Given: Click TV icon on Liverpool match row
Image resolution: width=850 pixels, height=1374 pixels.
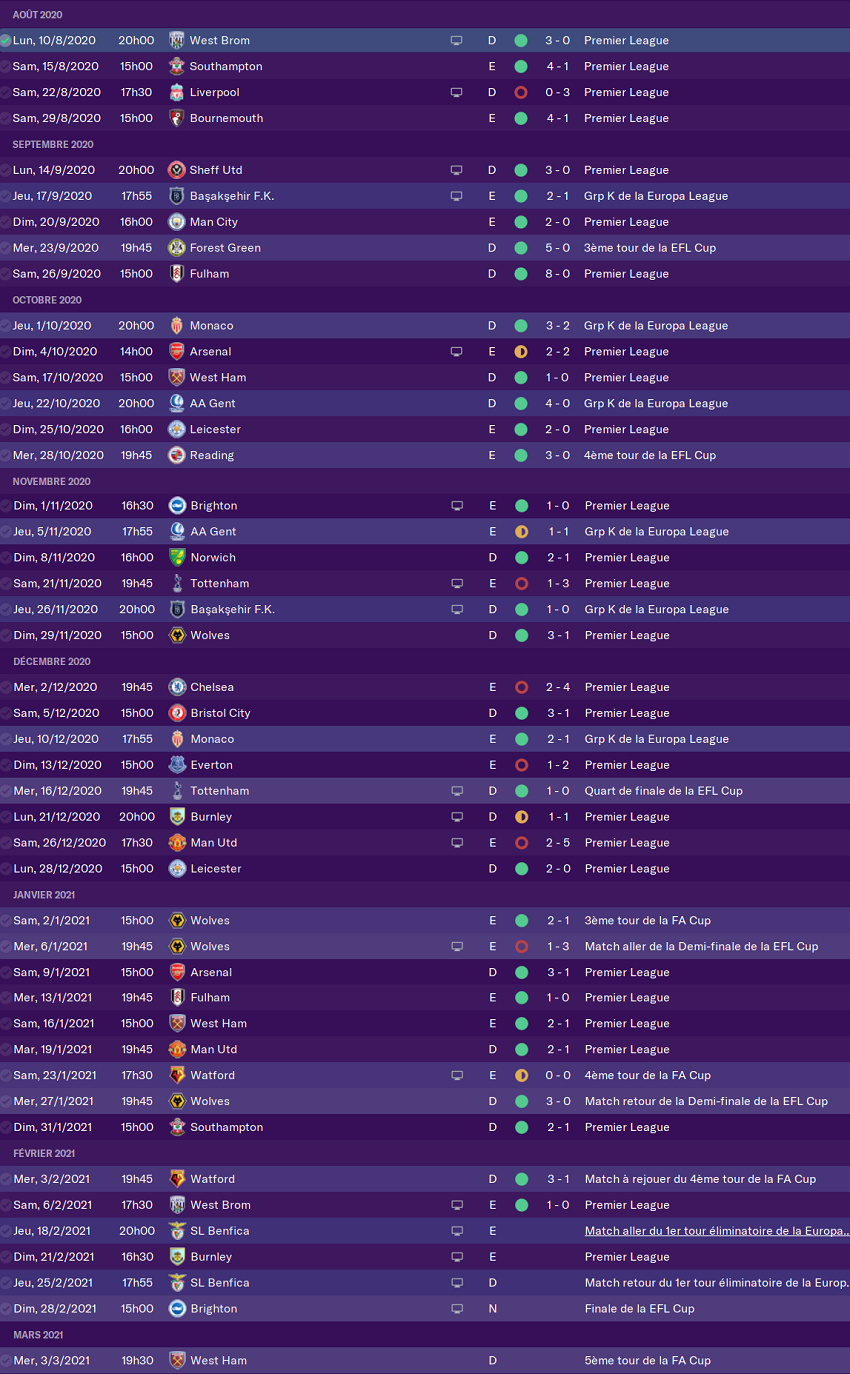Looking at the screenshot, I should point(456,92).
